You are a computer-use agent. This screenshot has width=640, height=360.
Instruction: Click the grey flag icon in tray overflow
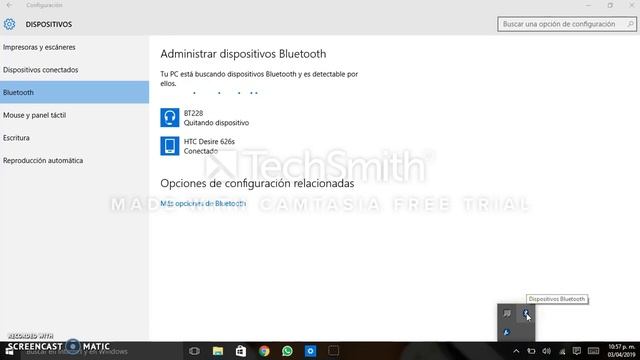click(507, 313)
